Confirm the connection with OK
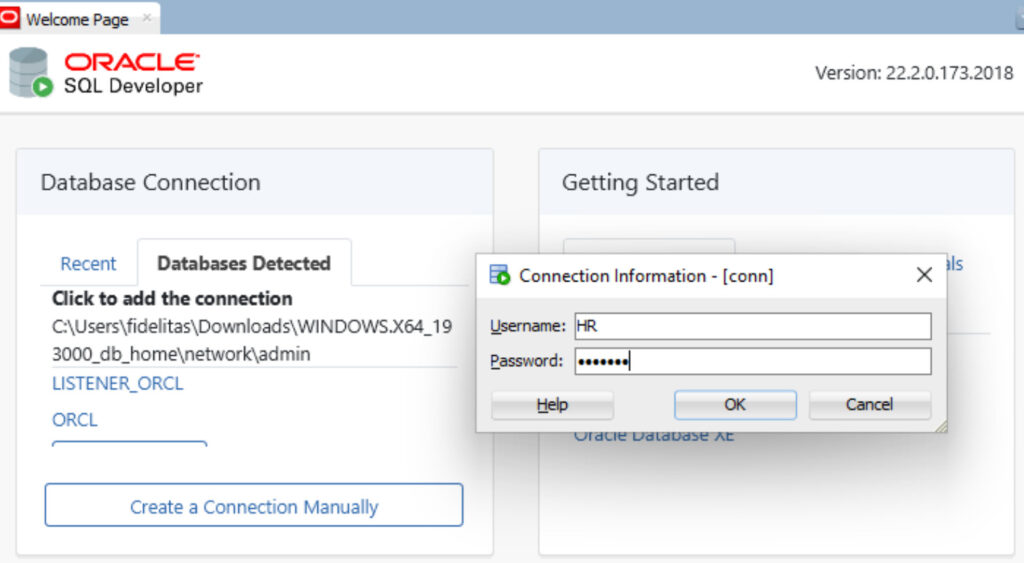Screen dimensions: 1024x563 tap(735, 405)
